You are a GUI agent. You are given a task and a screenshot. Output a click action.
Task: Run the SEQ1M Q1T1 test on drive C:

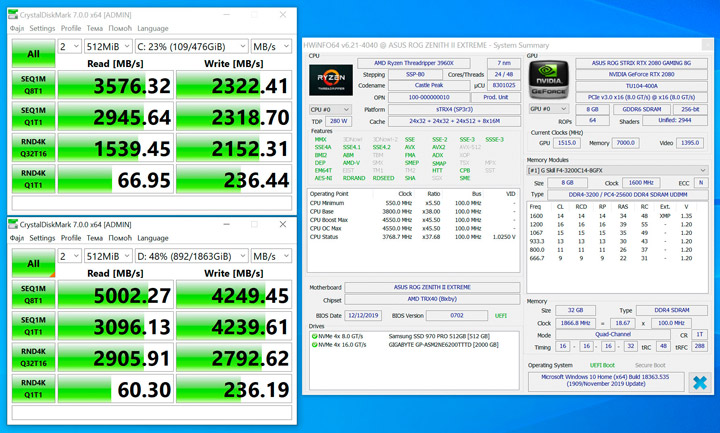34,116
